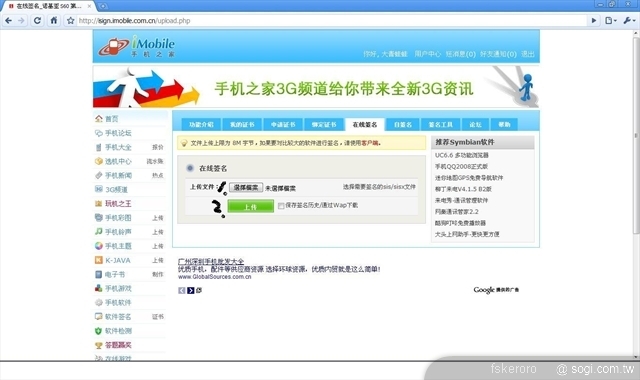This screenshot has width=640, height=380.
Task: Click 退出 to log out
Action: click(527, 54)
